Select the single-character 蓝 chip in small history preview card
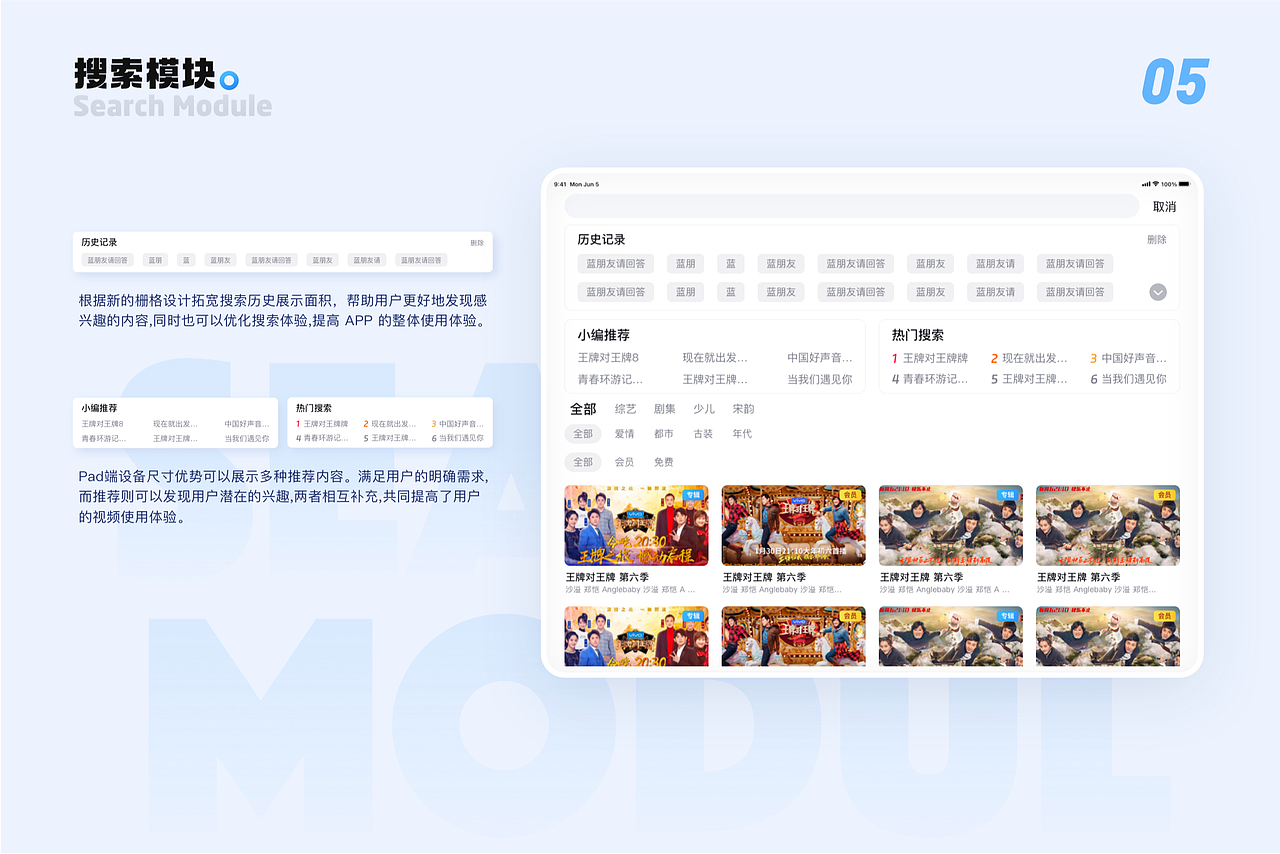1280x854 pixels. tap(186, 260)
